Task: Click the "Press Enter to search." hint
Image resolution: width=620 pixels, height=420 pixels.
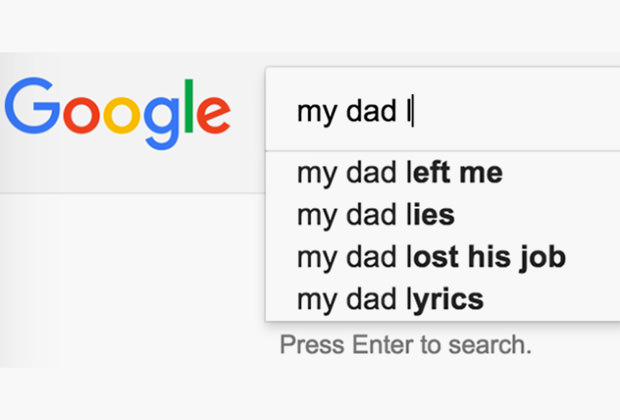Action: click(405, 346)
